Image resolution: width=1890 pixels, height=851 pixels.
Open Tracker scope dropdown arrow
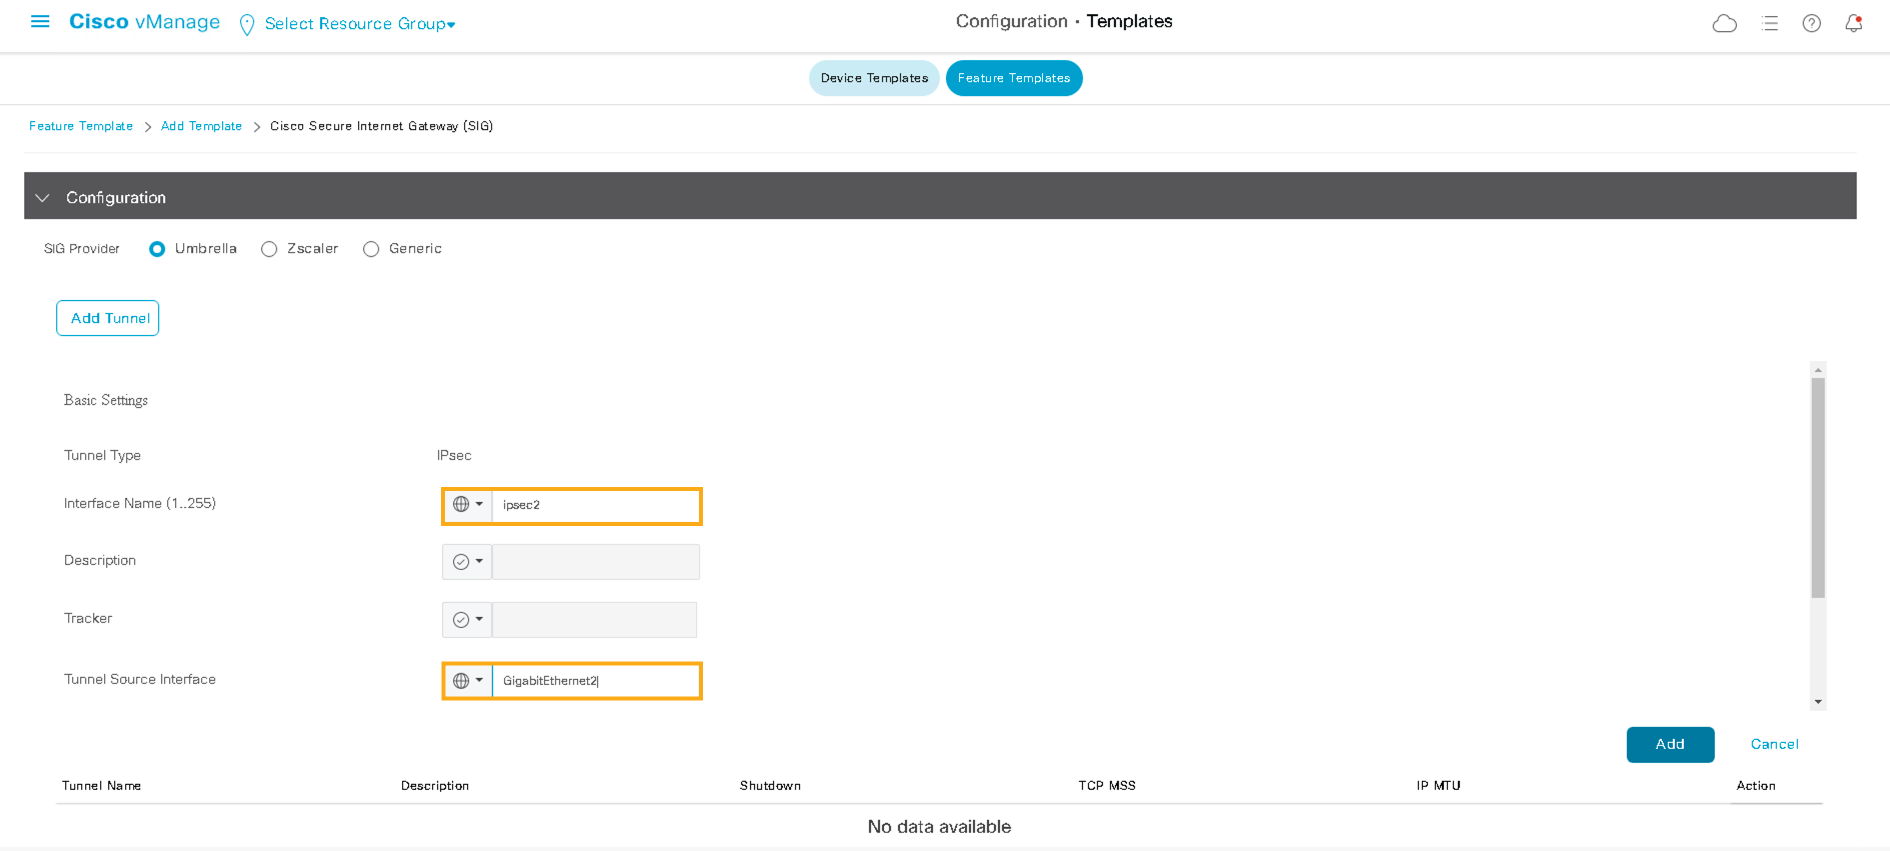pos(479,620)
